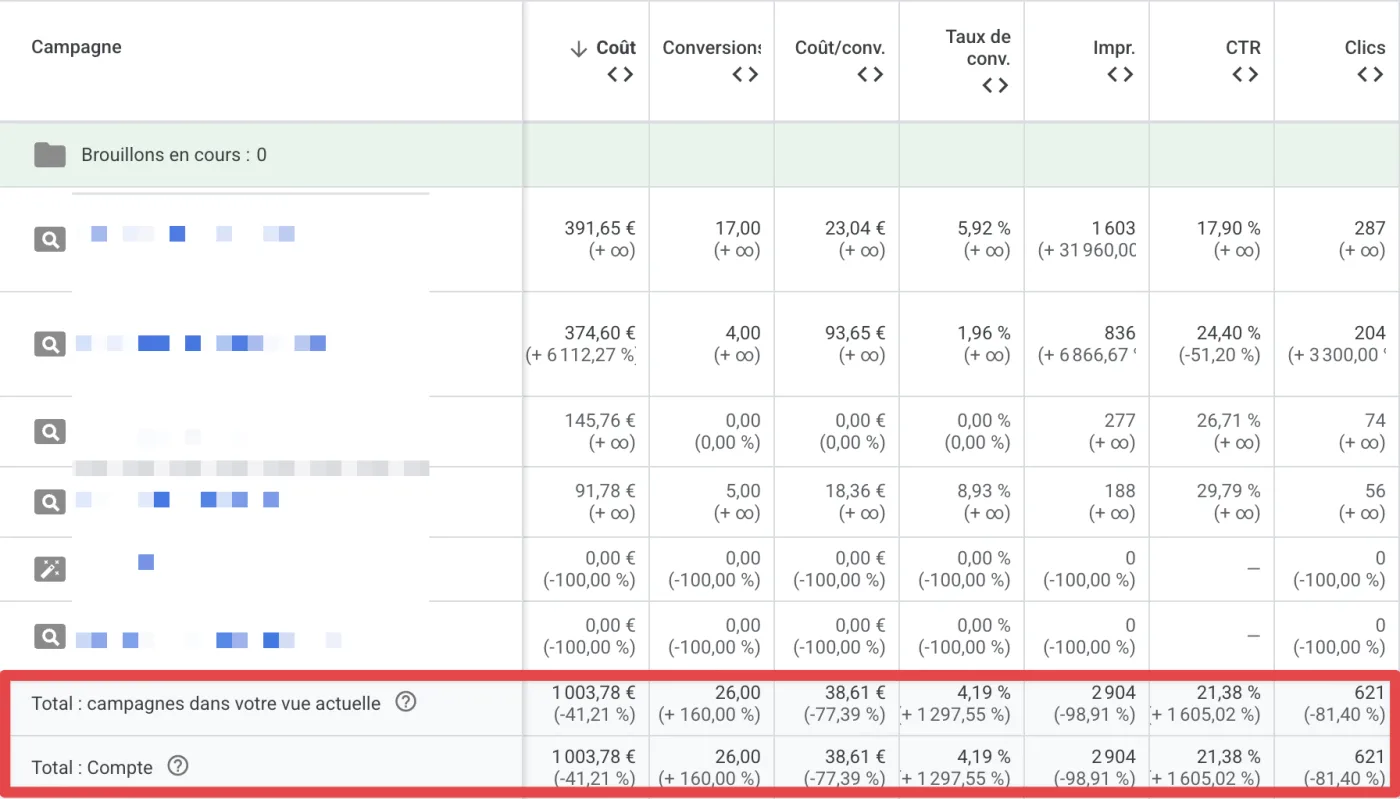The width and height of the screenshot is (1400, 799).
Task: Sort by the Taux de conv. header
Action: point(978,47)
